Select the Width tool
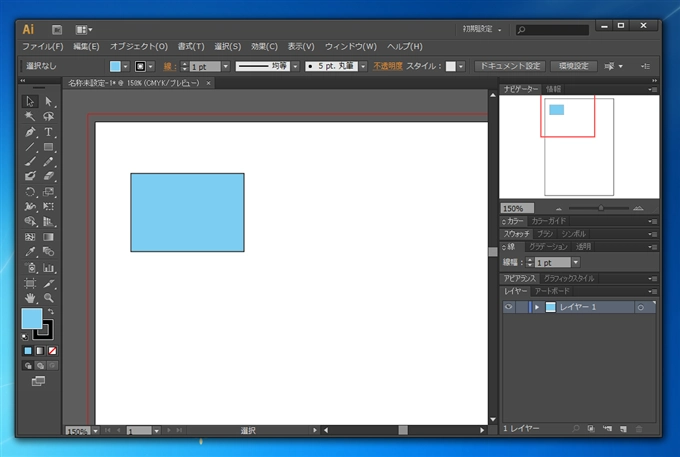 click(x=30, y=206)
